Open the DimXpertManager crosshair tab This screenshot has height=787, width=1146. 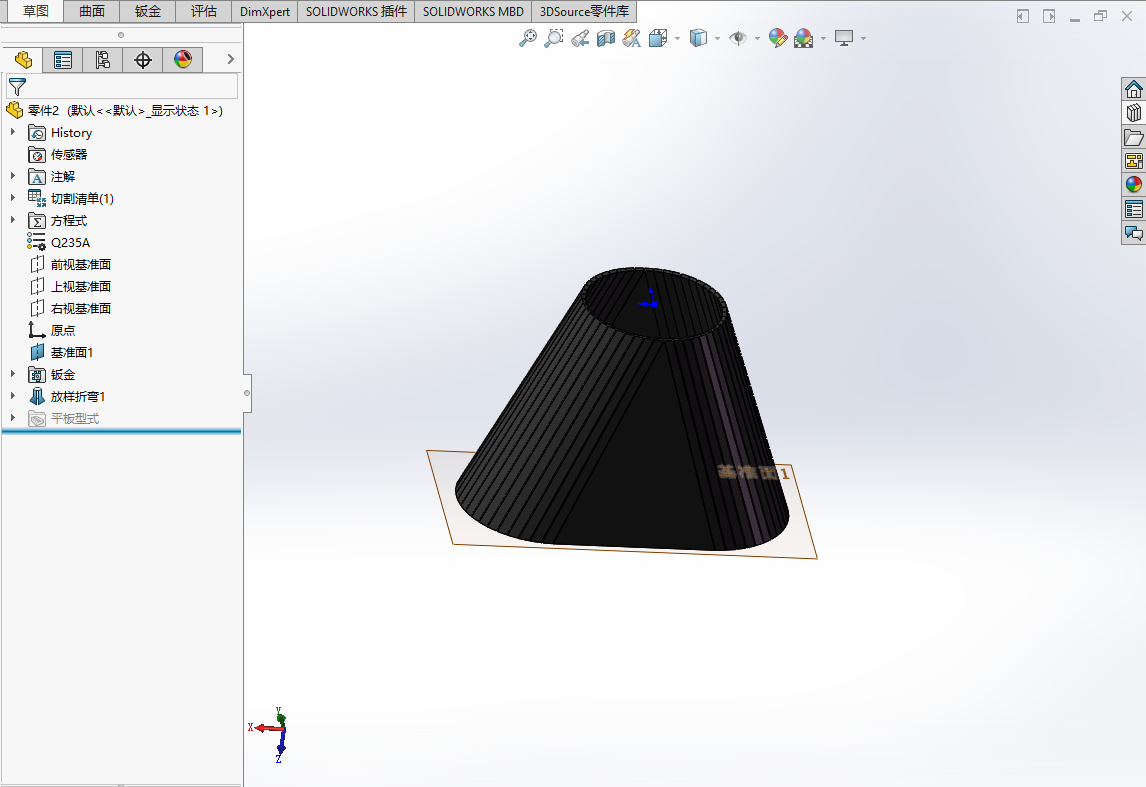coord(143,60)
